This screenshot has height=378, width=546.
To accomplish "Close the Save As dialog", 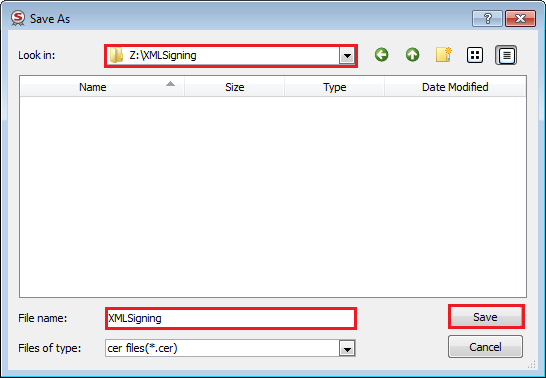I will (x=520, y=18).
